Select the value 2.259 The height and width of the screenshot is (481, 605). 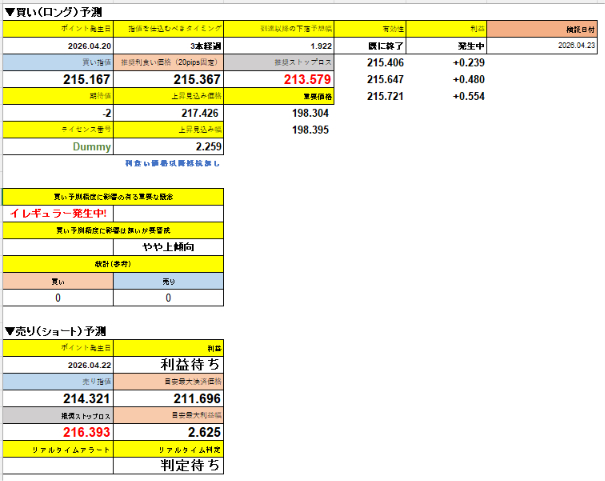pos(169,147)
